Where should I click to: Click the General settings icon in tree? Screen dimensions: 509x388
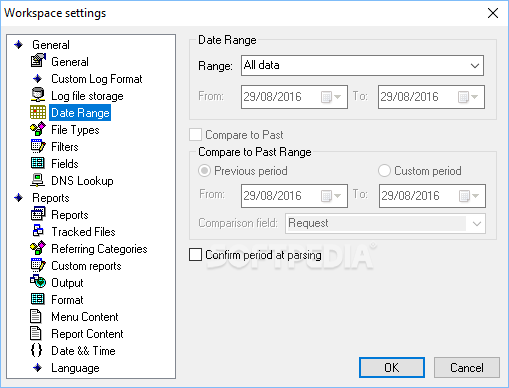[38, 61]
